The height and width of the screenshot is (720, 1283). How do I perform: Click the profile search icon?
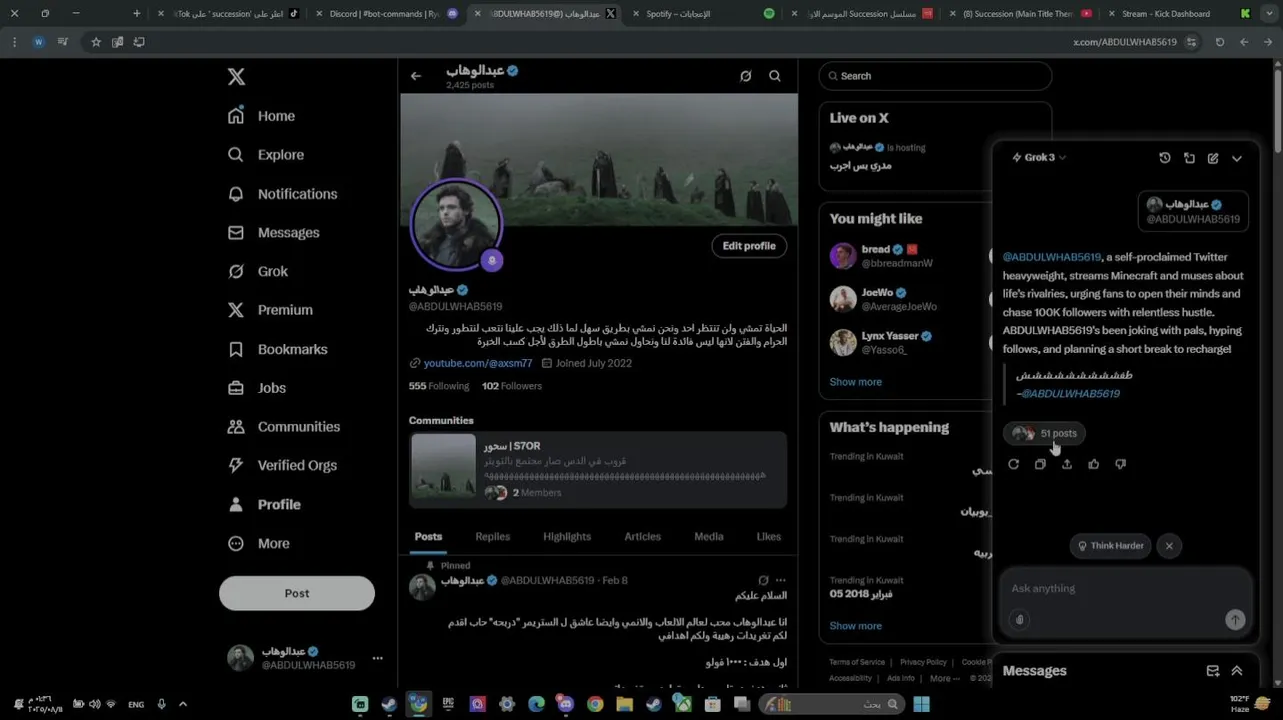coord(775,76)
